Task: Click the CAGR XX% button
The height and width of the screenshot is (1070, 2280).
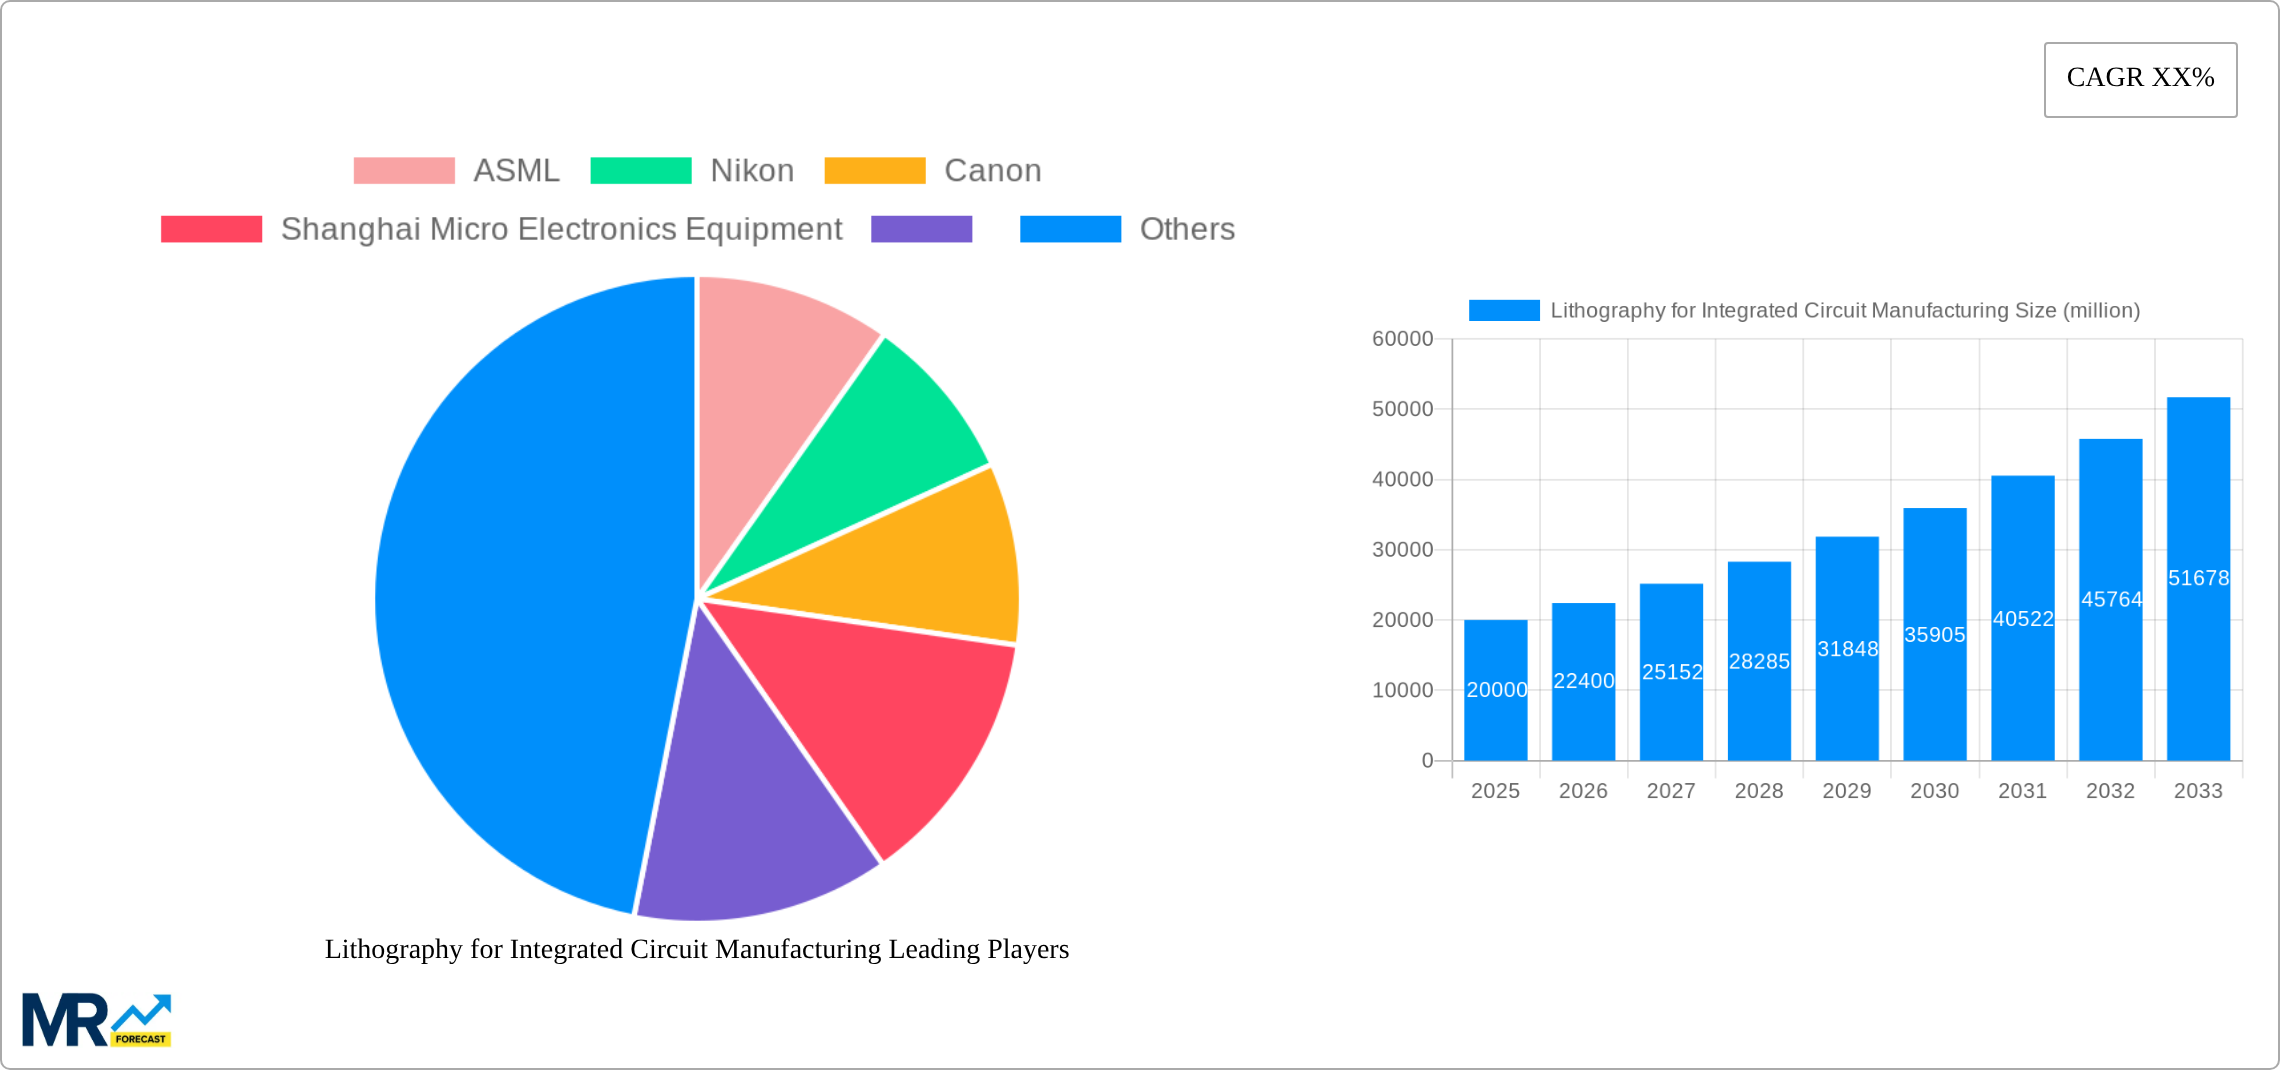Action: tap(2140, 77)
